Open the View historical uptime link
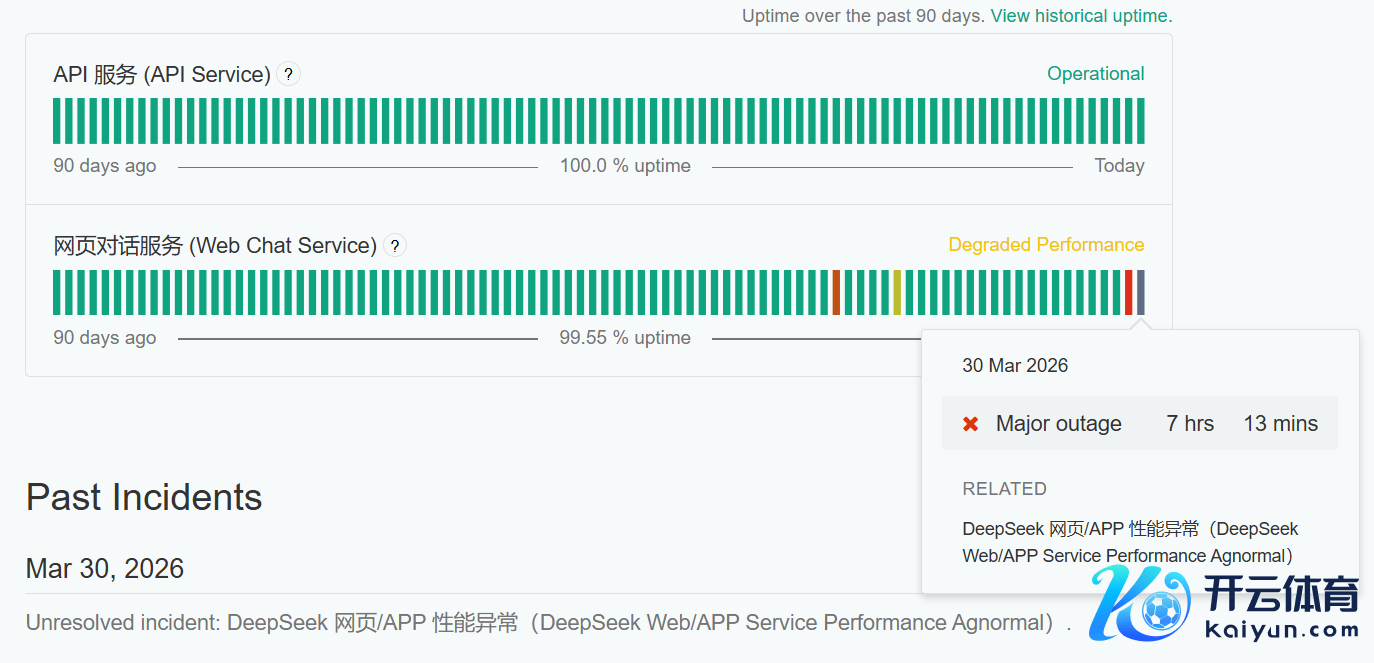Image resolution: width=1374 pixels, height=663 pixels. click(1081, 16)
